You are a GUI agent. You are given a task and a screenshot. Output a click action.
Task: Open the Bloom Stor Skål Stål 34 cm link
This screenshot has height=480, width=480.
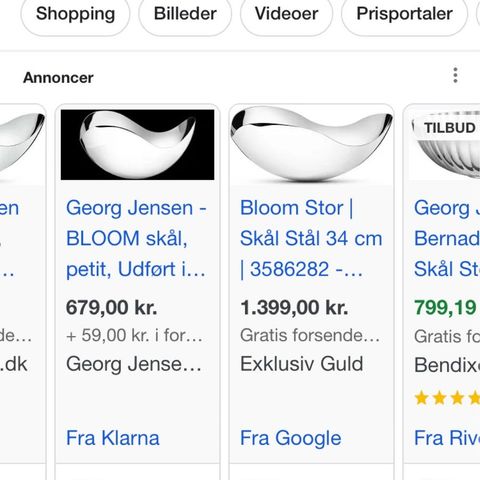(x=311, y=239)
